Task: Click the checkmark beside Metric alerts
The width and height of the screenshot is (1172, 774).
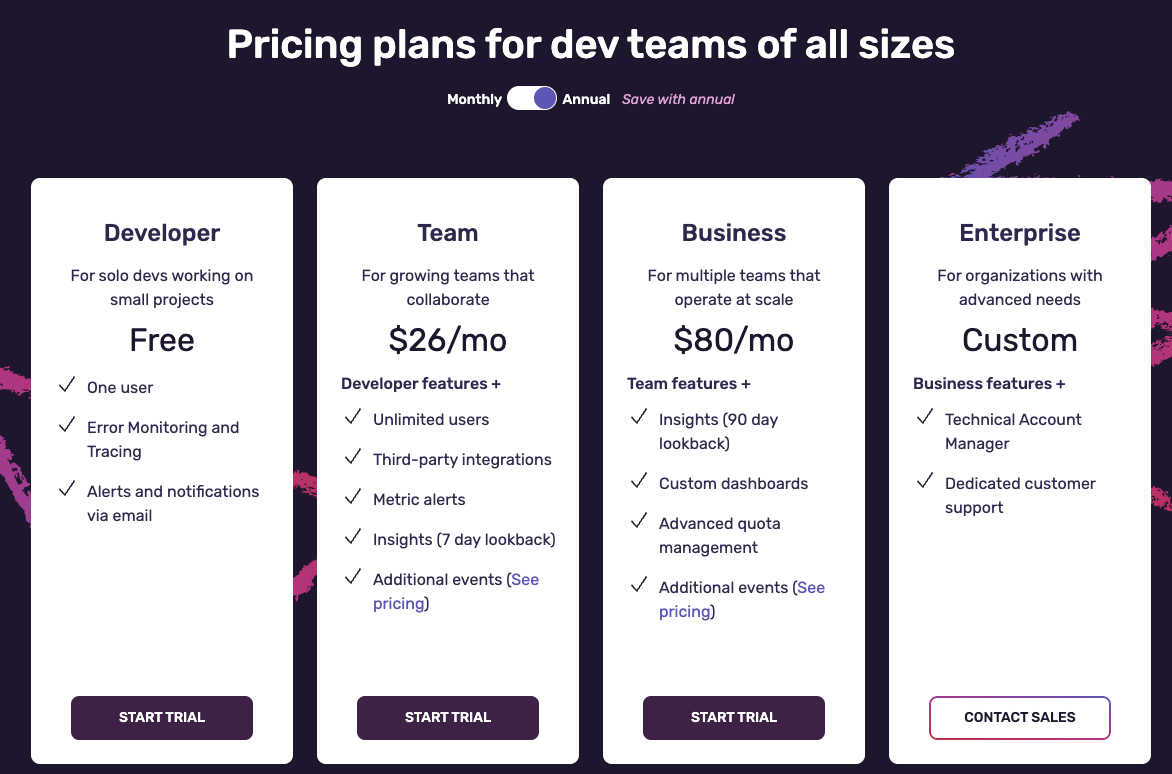Action: tap(353, 497)
